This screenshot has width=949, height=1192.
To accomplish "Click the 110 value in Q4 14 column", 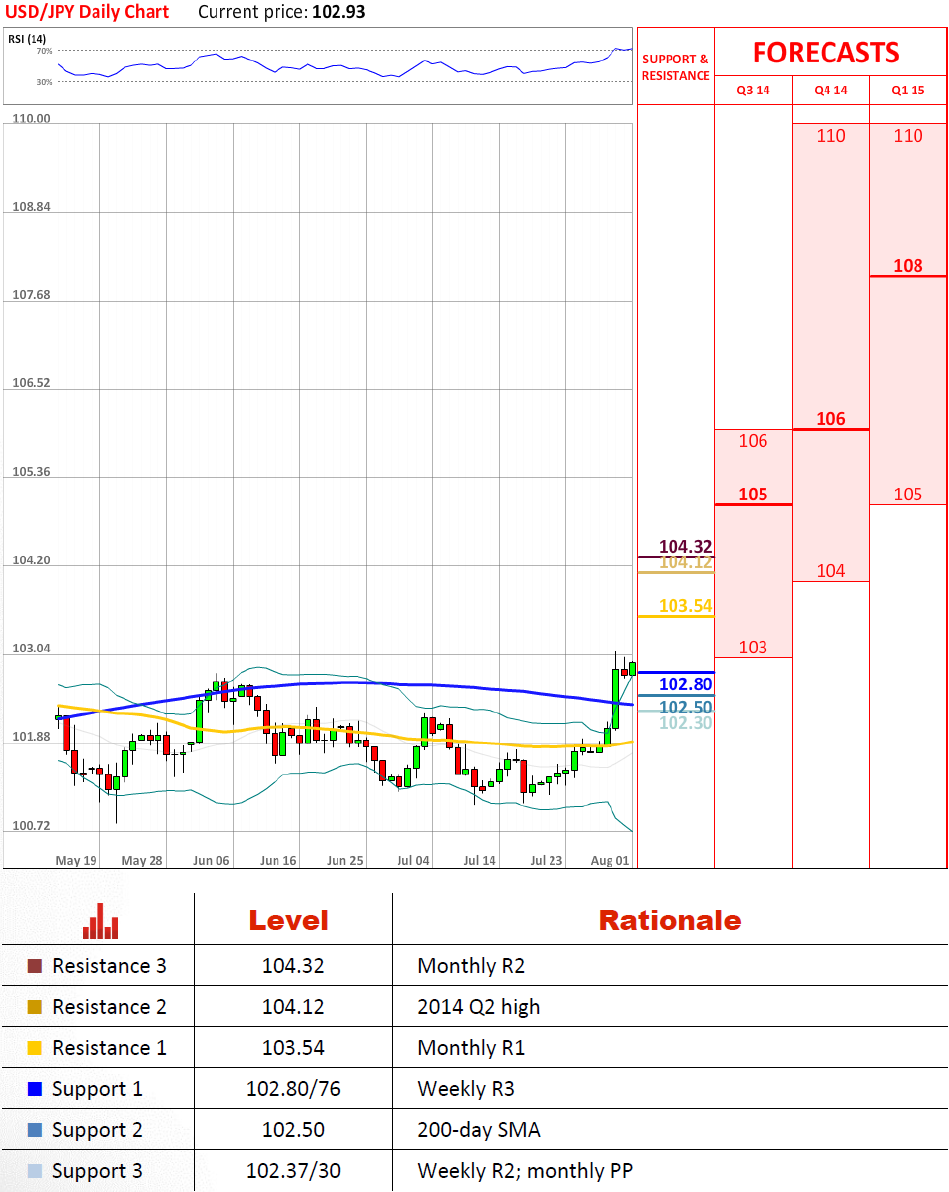I will [x=830, y=136].
